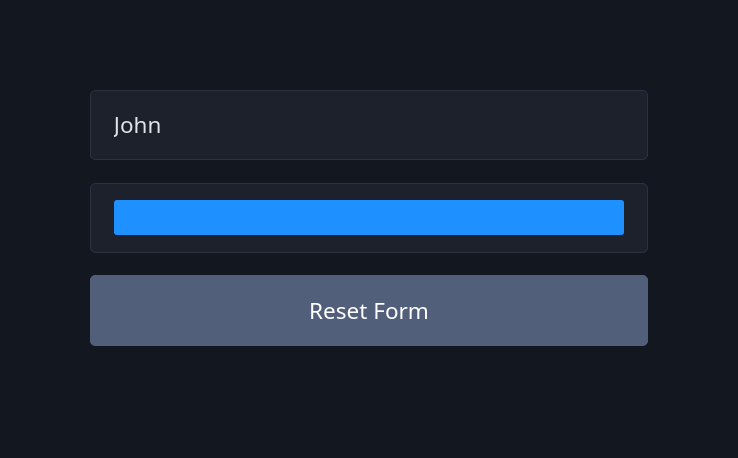Open the blue color picker swatch
The image size is (738, 458).
(x=368, y=218)
